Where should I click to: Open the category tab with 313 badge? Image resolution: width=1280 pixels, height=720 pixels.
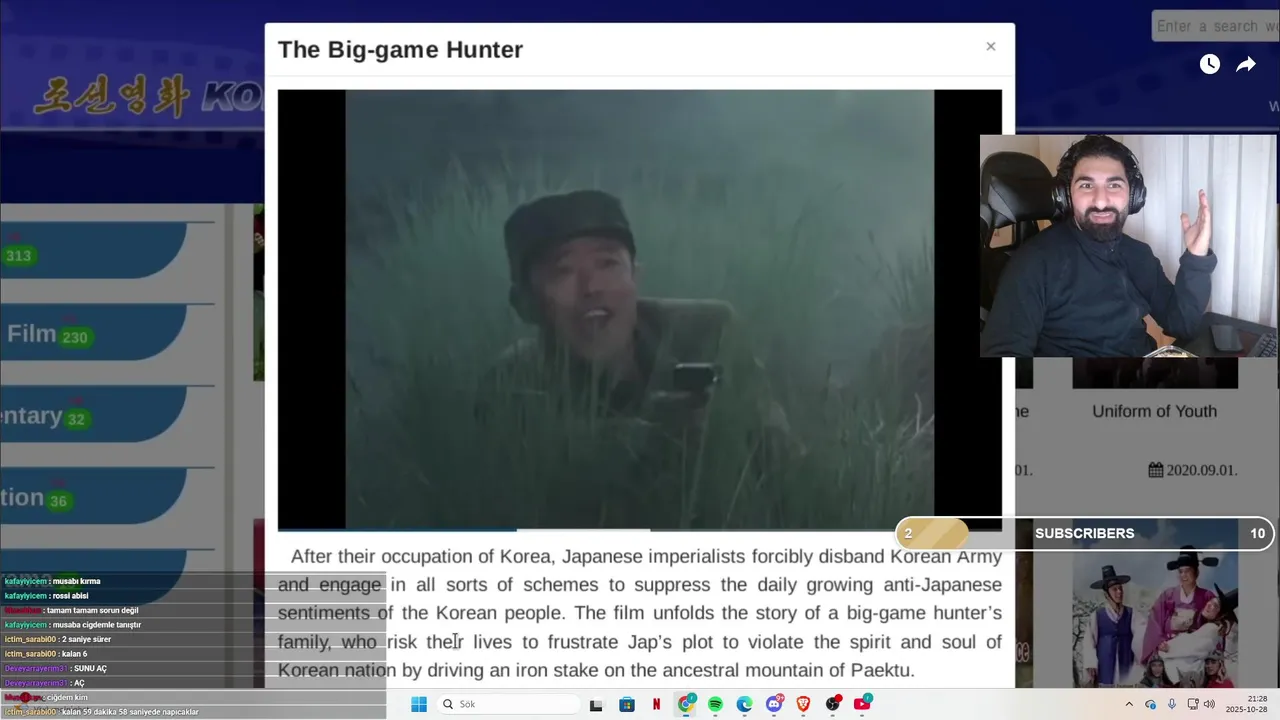coord(93,250)
